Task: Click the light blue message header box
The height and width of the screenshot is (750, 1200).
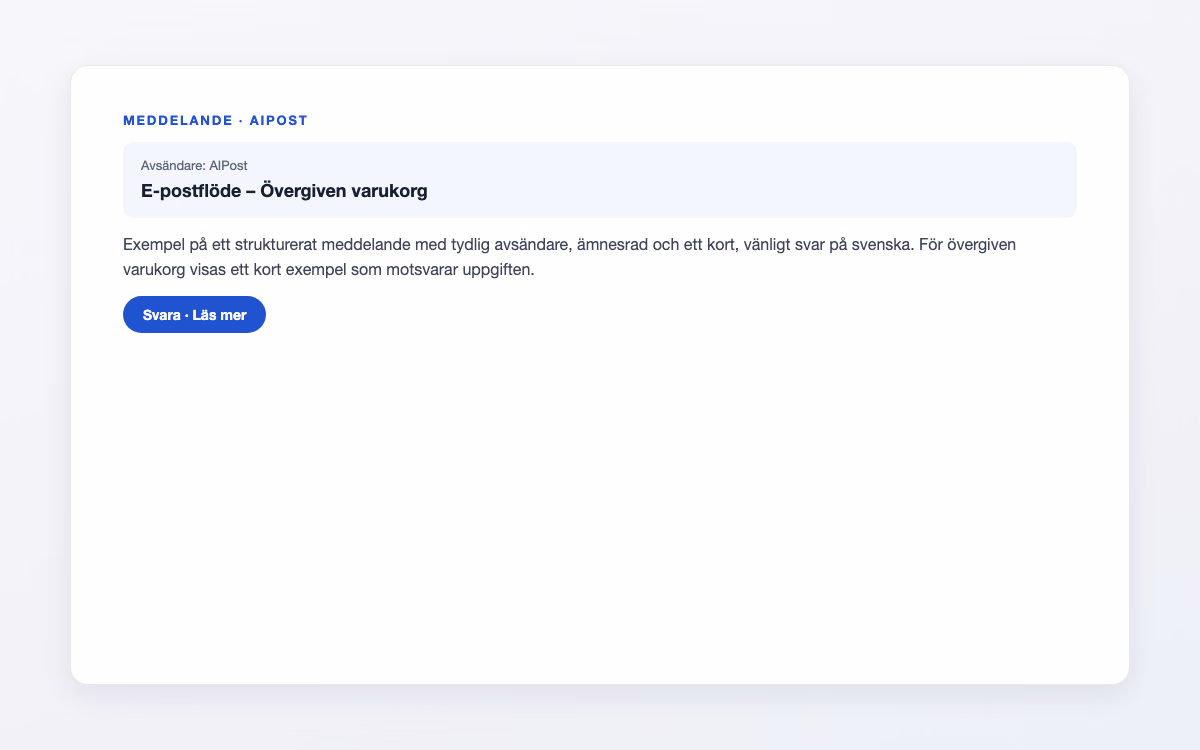Action: tap(600, 180)
